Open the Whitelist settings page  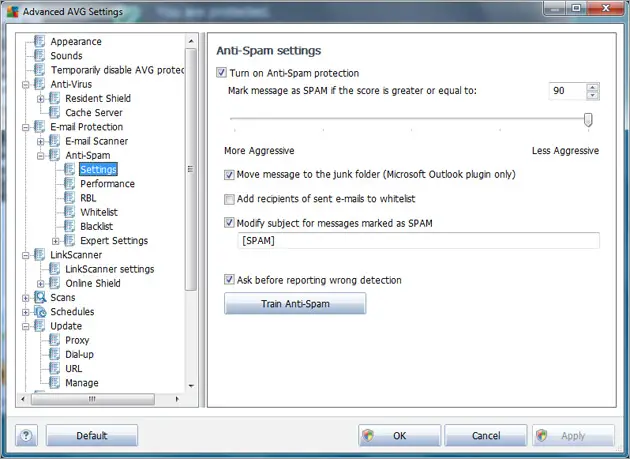click(99, 212)
